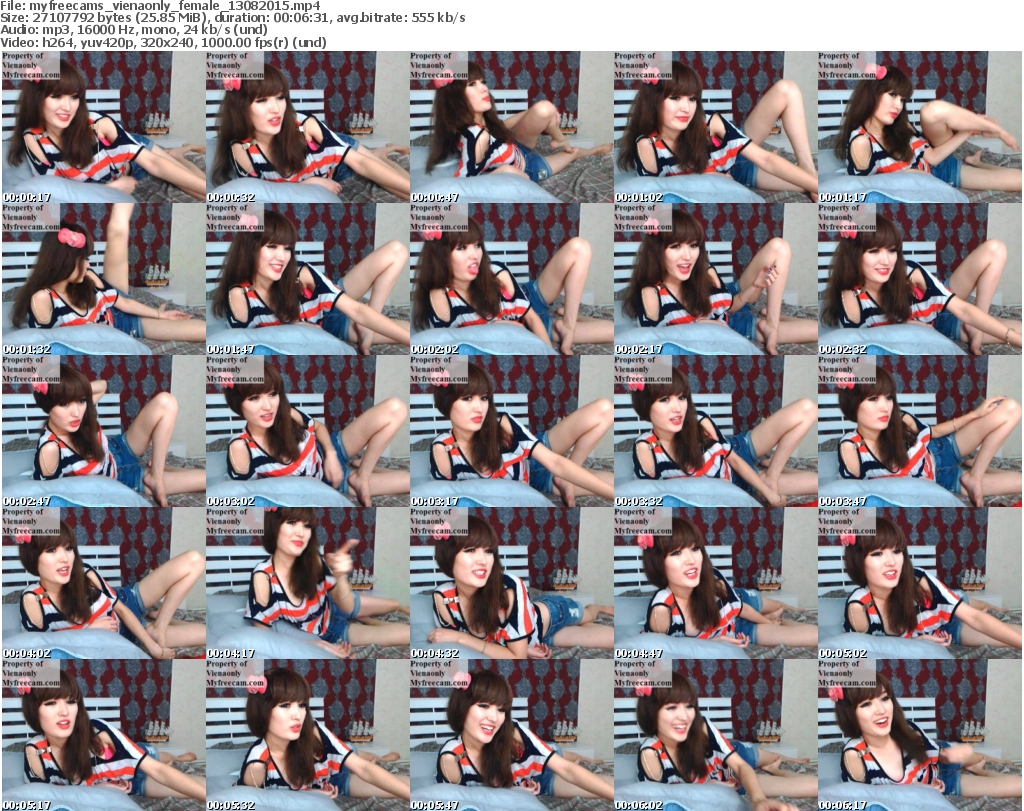The image size is (1024, 811).
Task: Open the last frame stamped 00:06:17
Action: coord(920,735)
